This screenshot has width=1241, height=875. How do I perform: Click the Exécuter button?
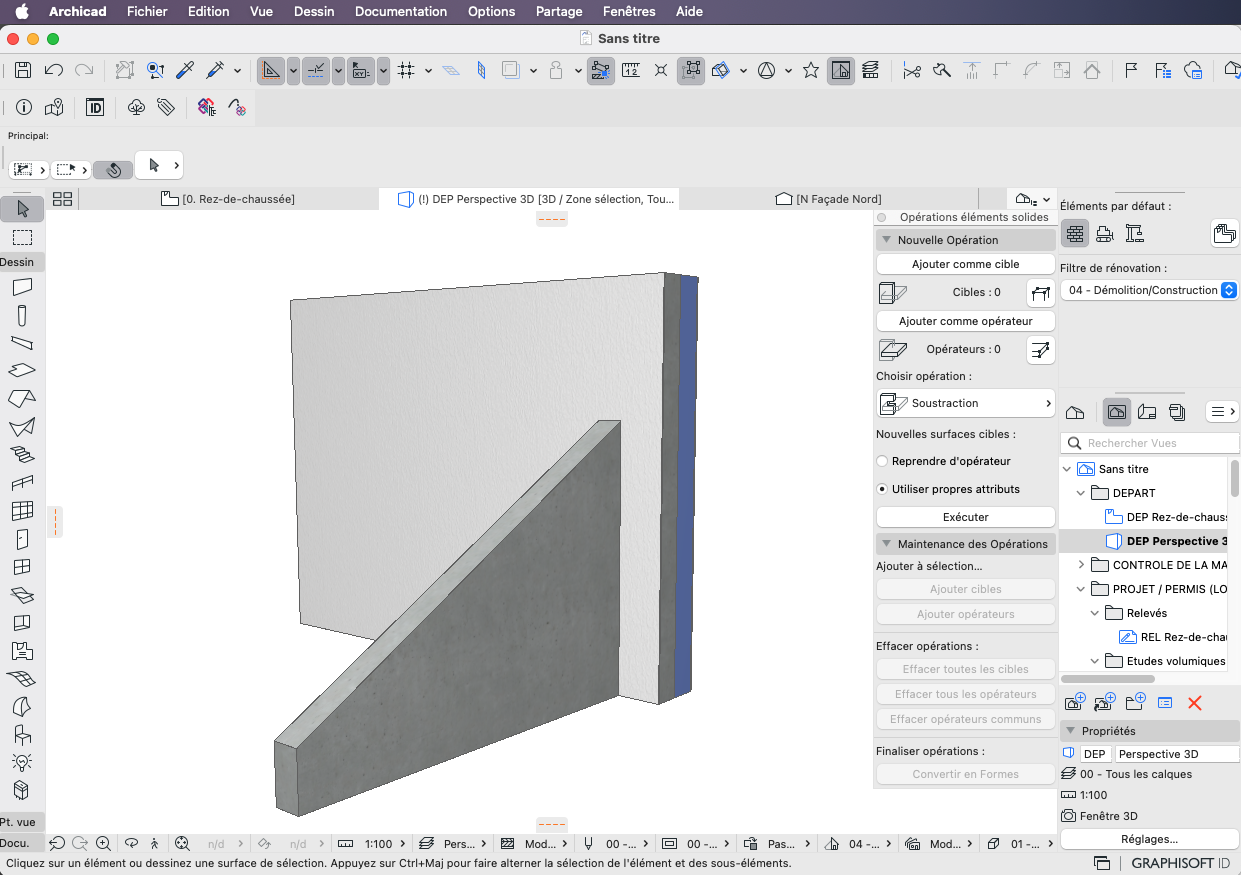(x=966, y=517)
